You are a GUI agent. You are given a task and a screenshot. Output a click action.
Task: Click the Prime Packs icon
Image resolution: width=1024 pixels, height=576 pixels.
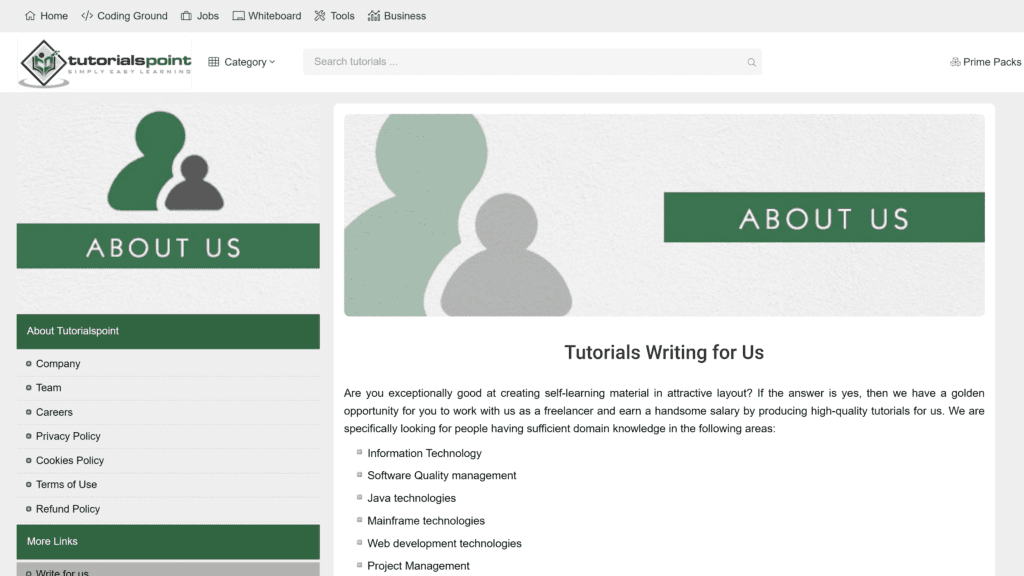(955, 62)
